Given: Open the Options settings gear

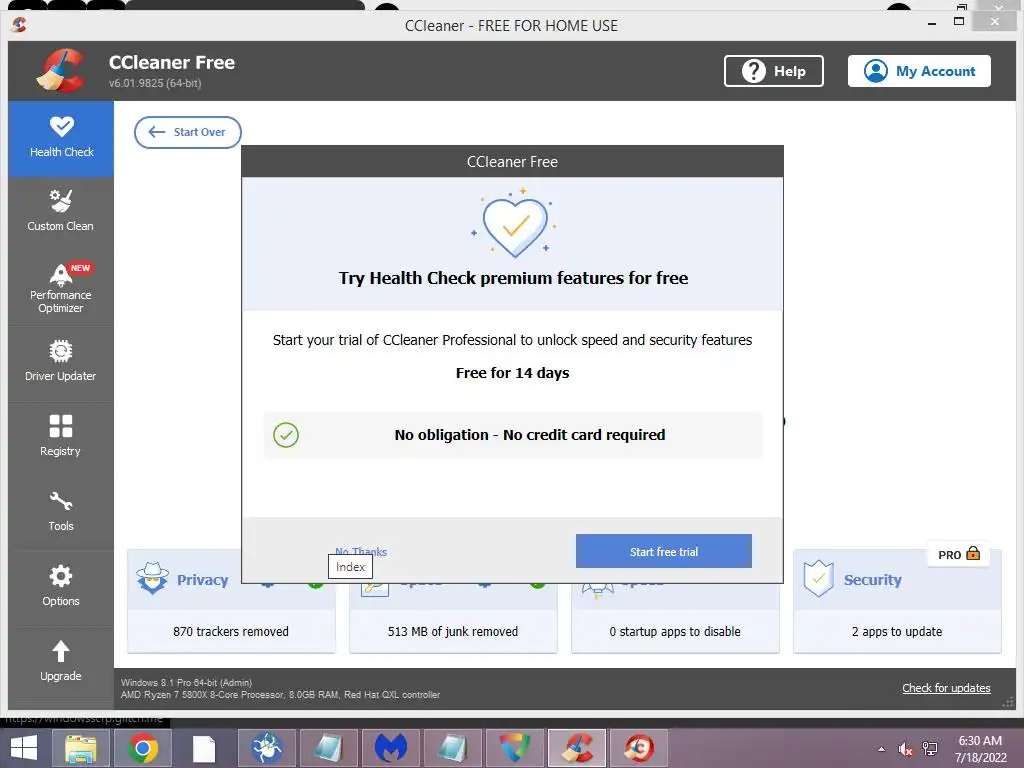Looking at the screenshot, I should click(x=61, y=576).
